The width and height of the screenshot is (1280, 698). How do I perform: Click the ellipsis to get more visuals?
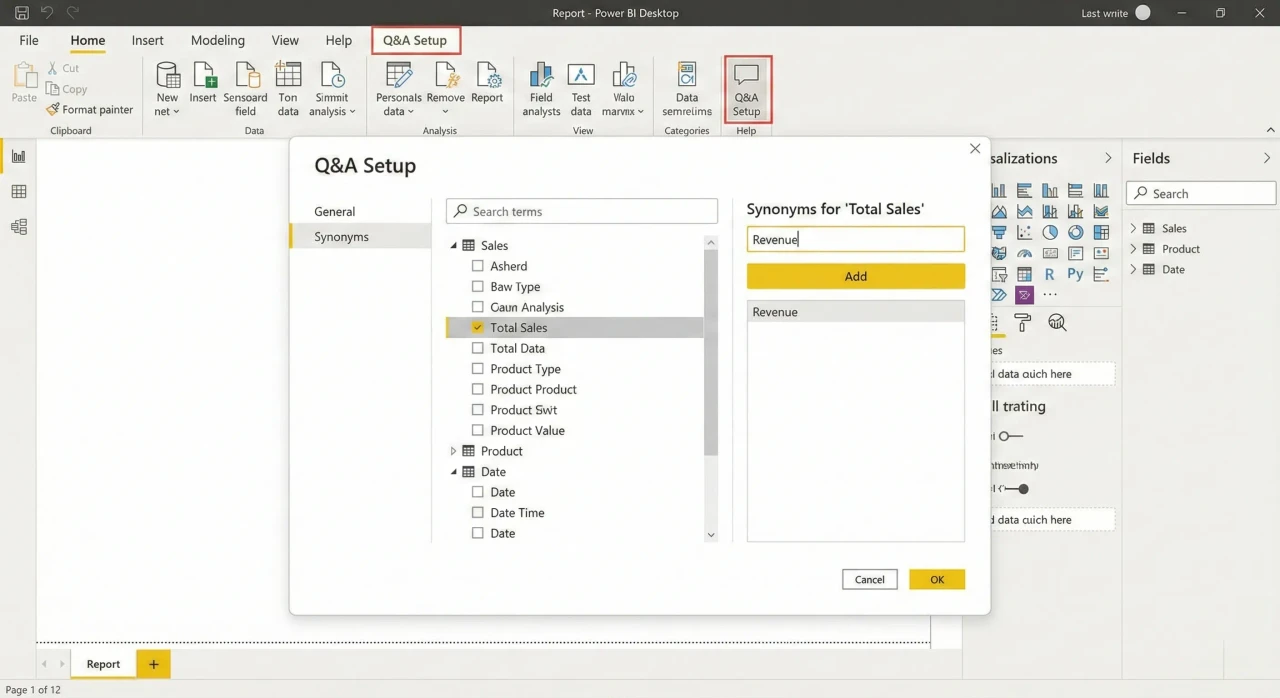pyautogui.click(x=1050, y=295)
